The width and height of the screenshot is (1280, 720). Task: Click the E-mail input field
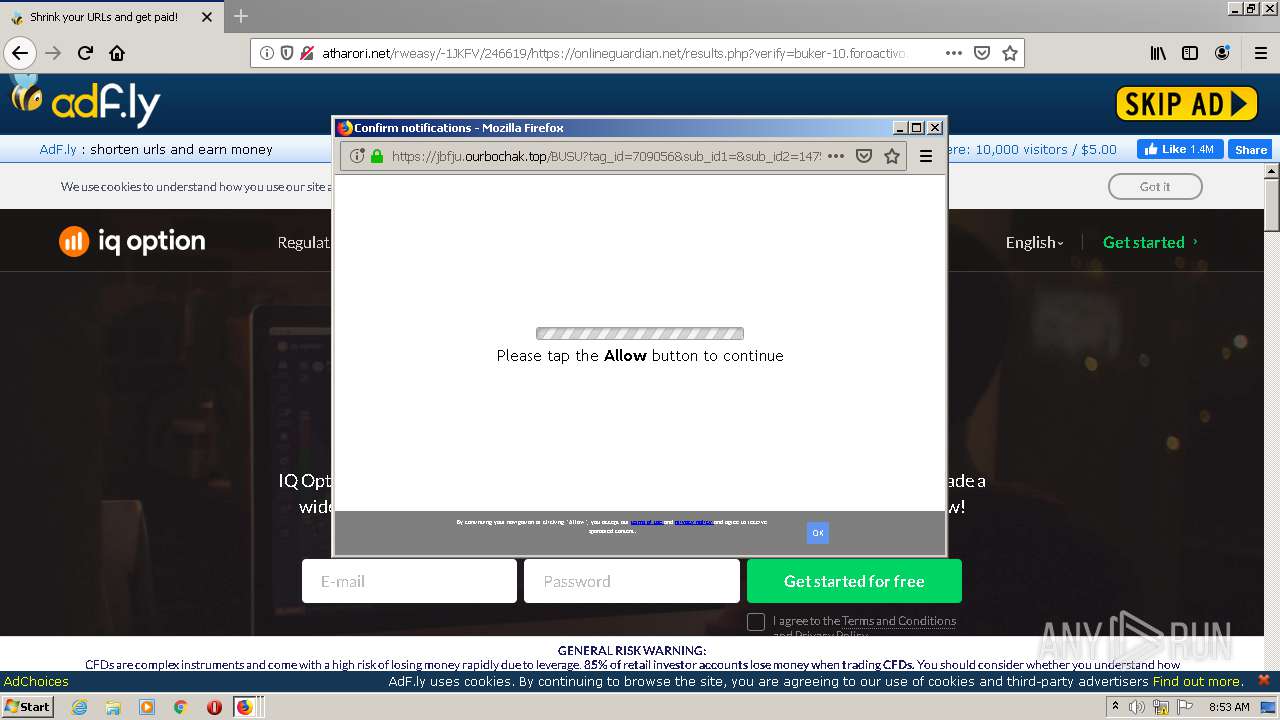coord(409,581)
